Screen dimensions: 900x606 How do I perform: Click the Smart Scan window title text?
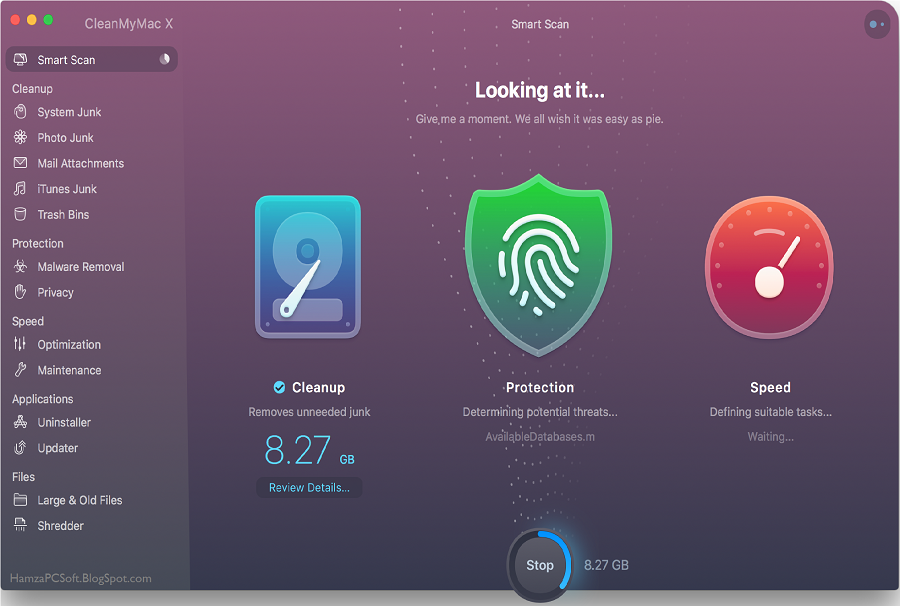pos(540,25)
